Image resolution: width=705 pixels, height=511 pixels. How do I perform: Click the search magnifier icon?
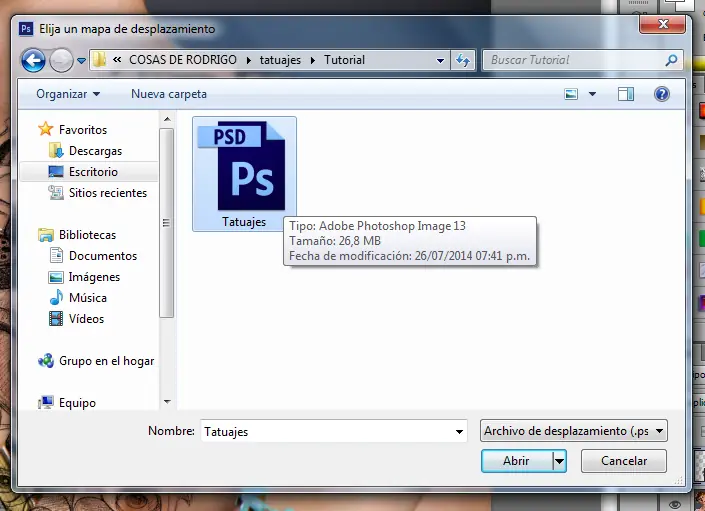coord(671,60)
